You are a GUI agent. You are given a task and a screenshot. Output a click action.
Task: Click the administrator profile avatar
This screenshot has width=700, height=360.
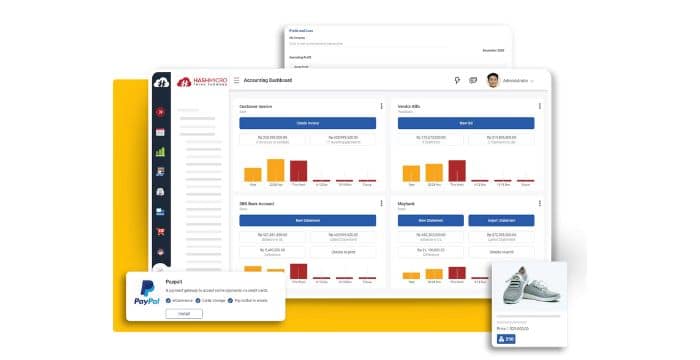tap(493, 80)
